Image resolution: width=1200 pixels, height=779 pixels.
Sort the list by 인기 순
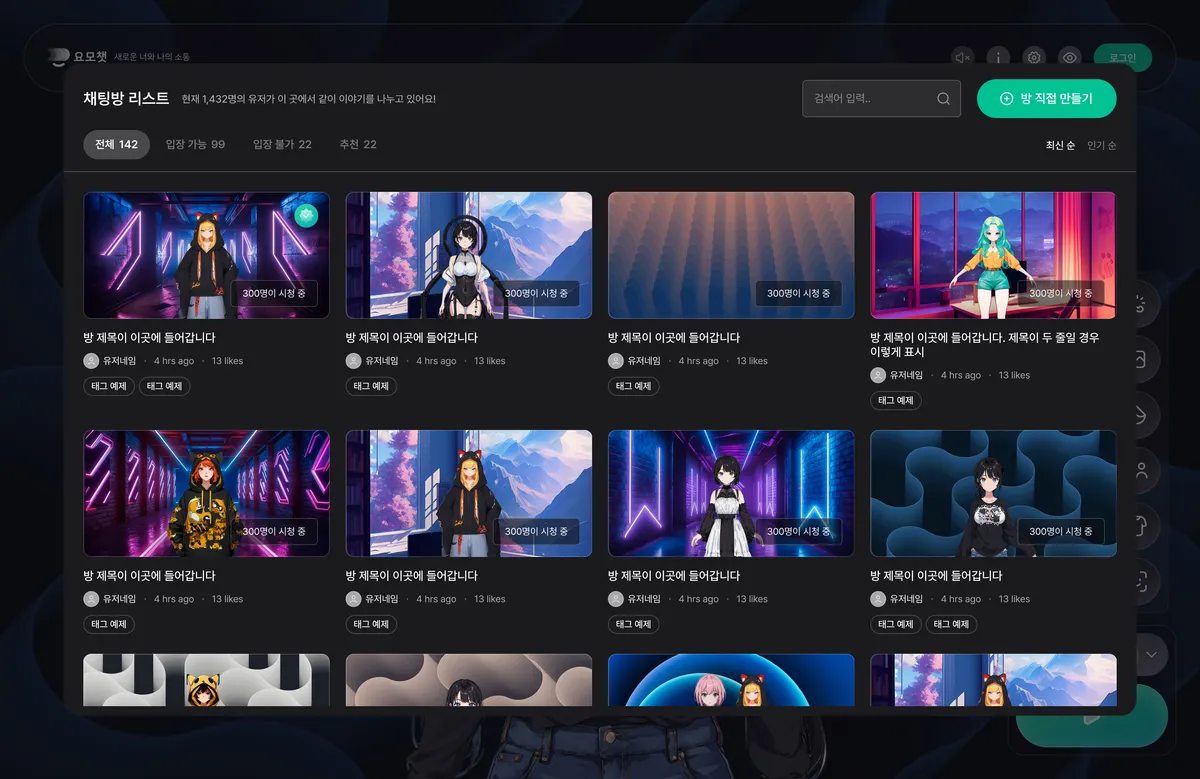pos(1102,145)
